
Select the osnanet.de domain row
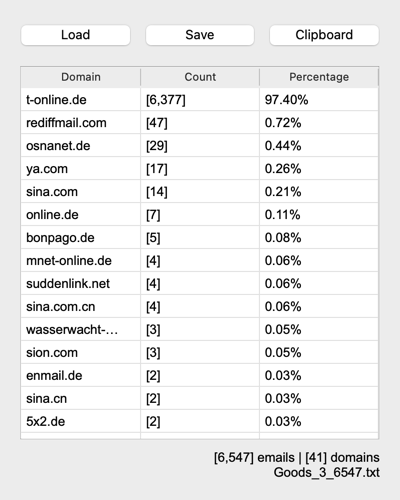200,146
